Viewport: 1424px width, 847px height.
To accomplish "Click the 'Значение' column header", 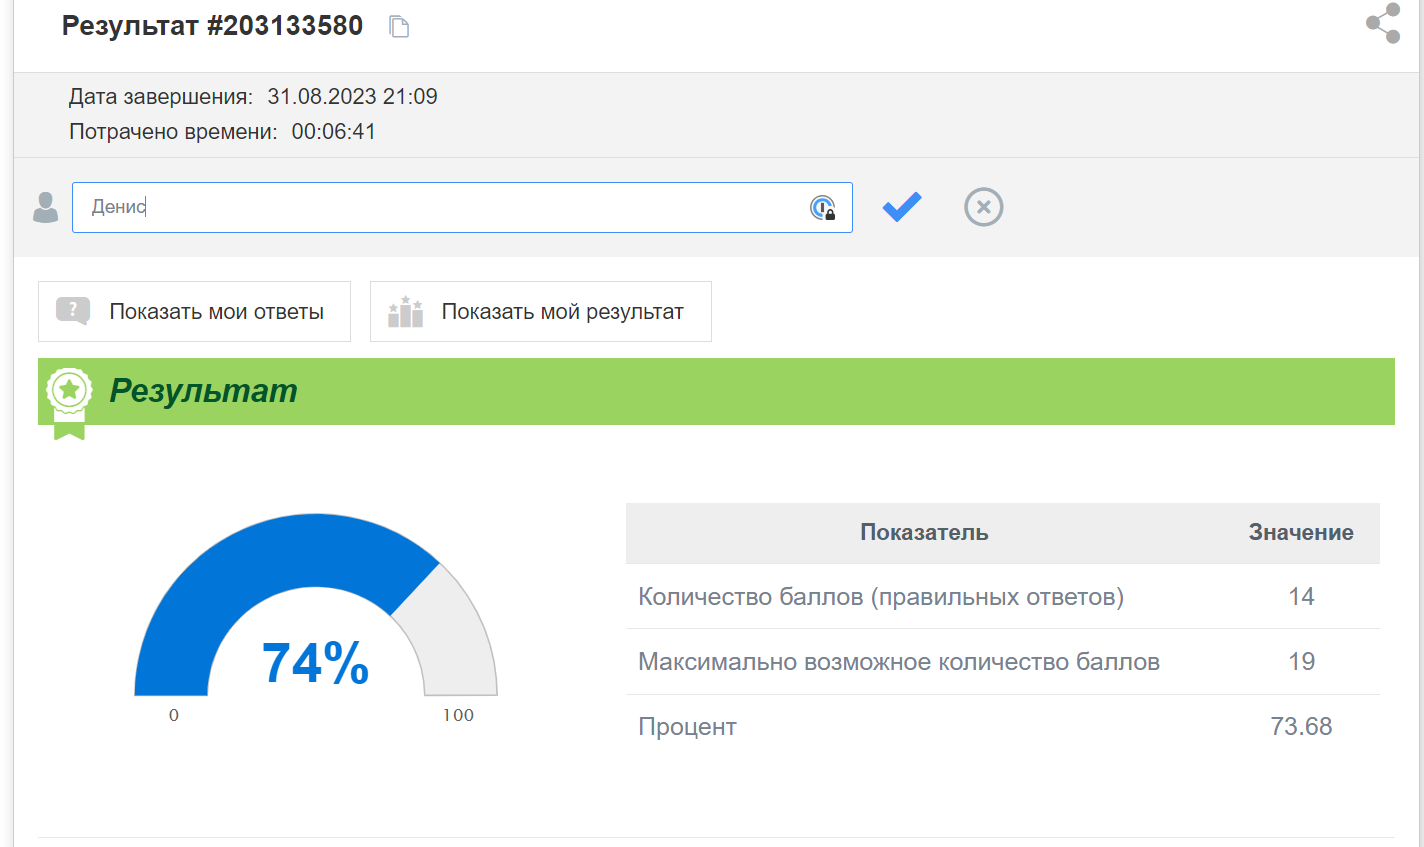I will click(1300, 533).
